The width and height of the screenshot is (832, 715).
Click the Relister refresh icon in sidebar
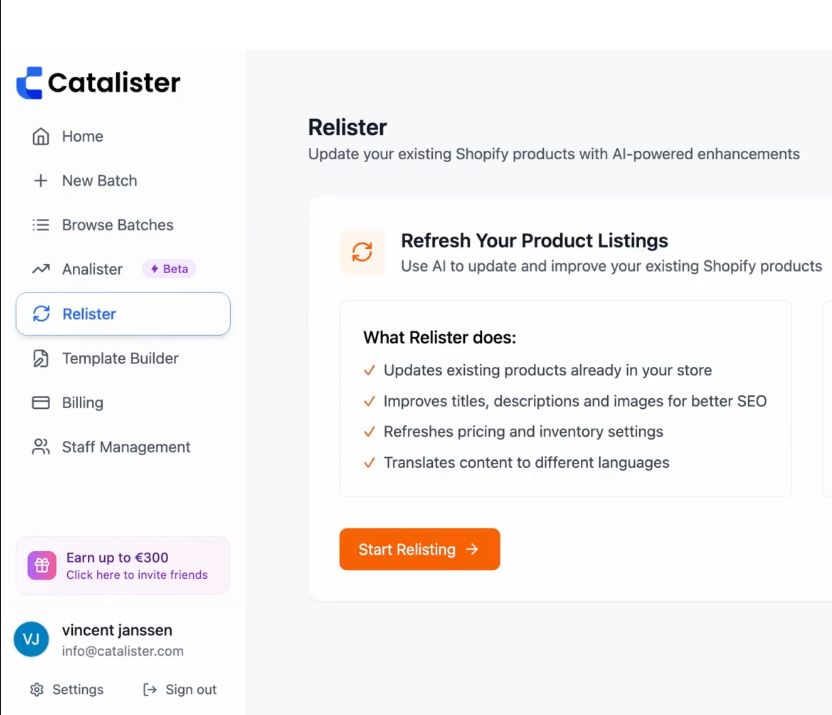[x=41, y=314]
